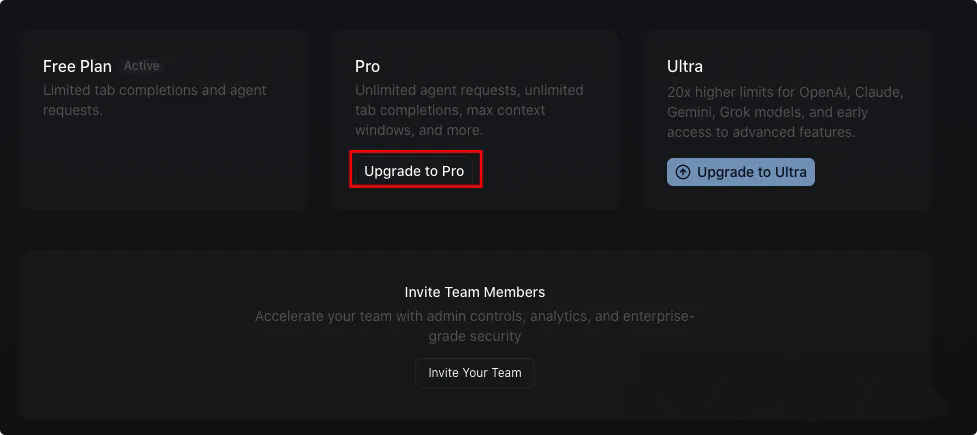
Task: Open the Invite Your Team button
Action: pyautogui.click(x=475, y=373)
